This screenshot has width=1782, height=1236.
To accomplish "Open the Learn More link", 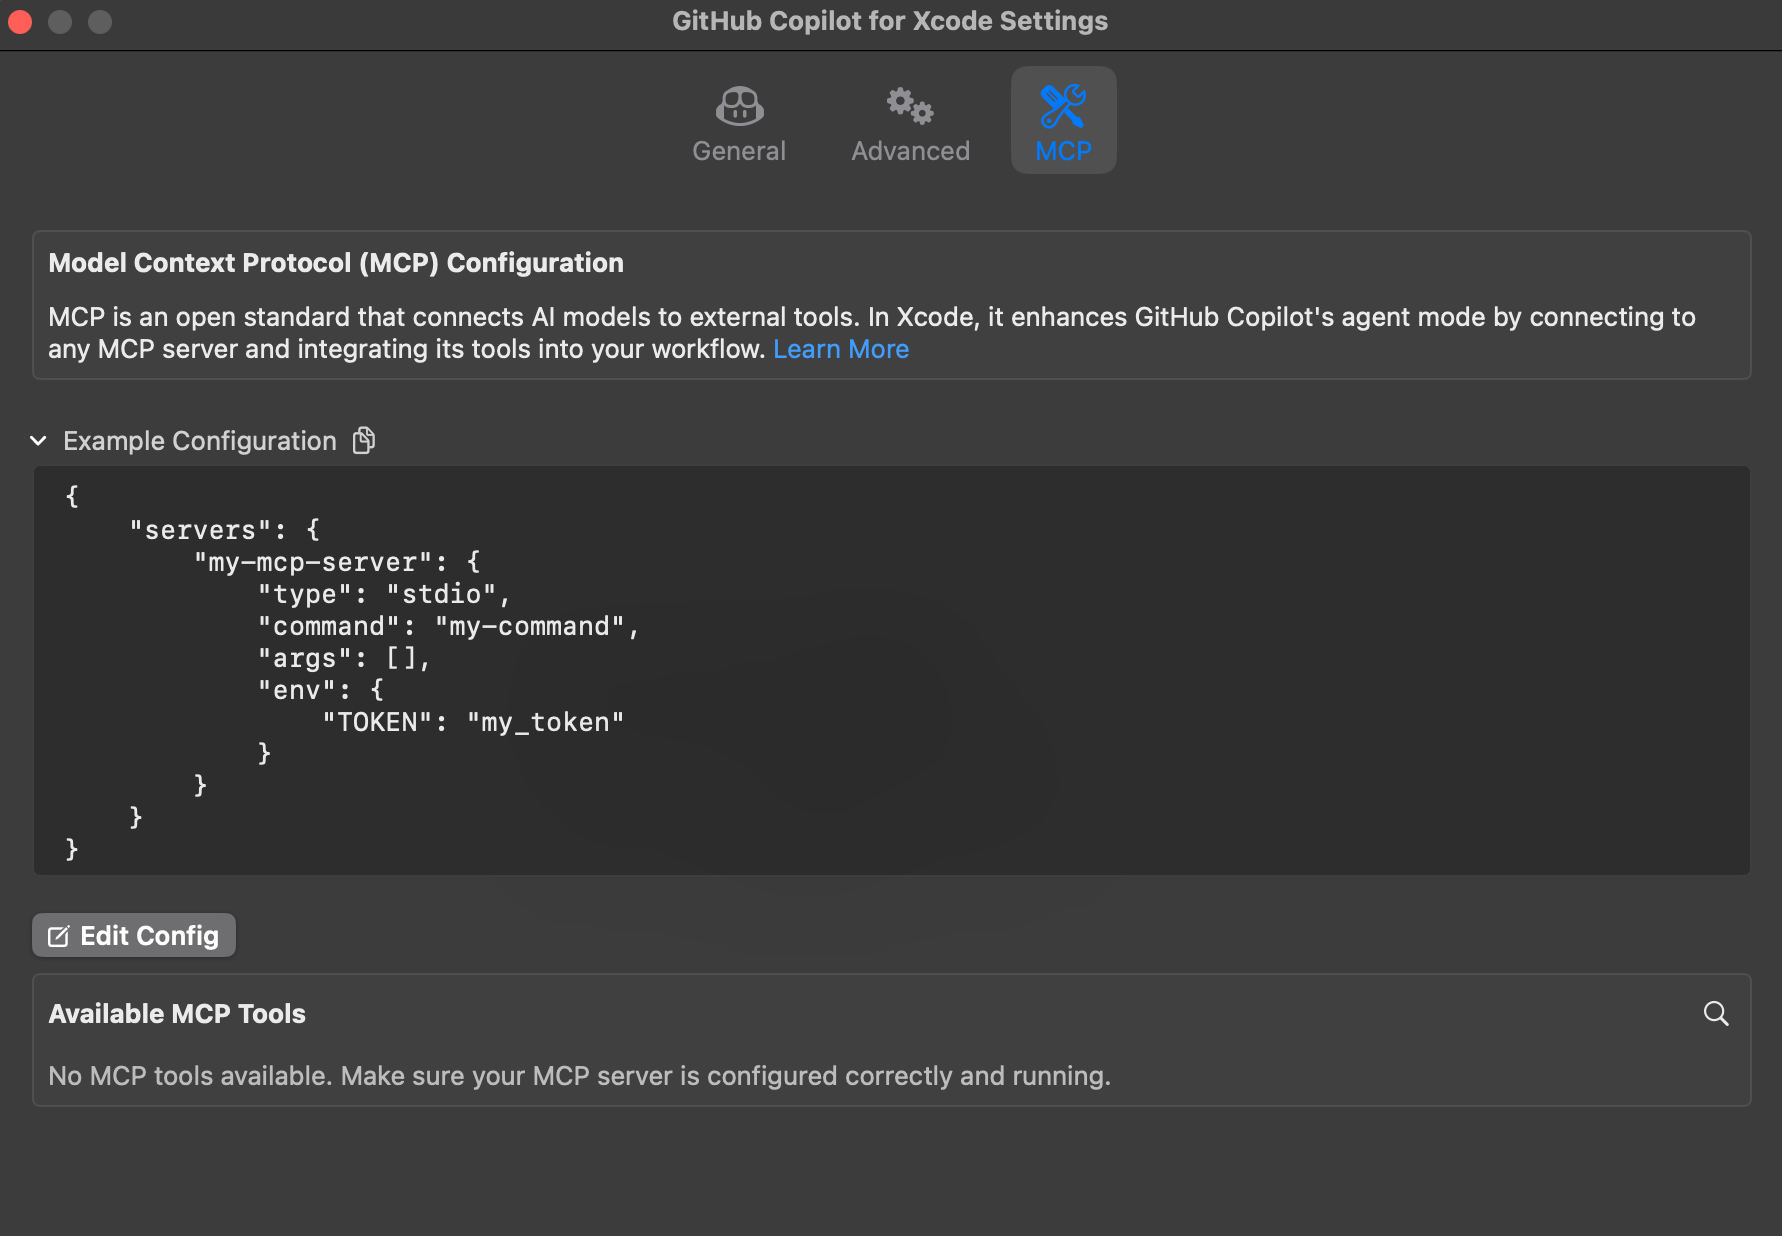I will click(841, 349).
